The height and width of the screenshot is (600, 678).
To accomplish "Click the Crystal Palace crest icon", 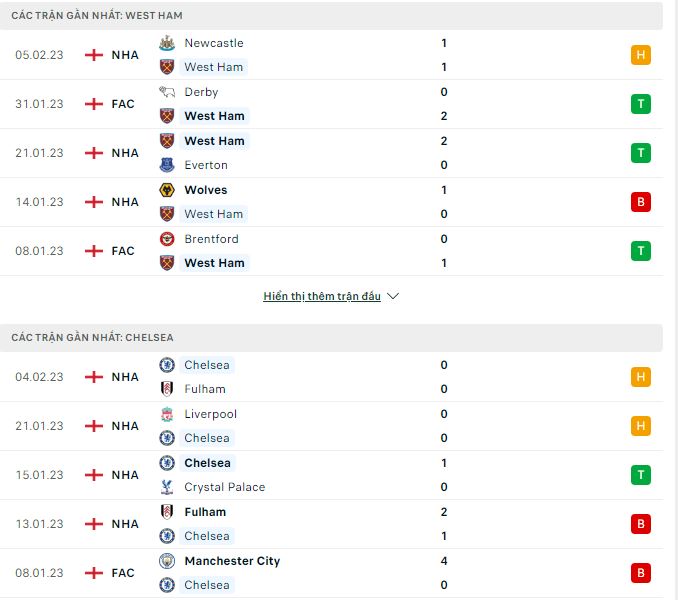I will pyautogui.click(x=167, y=487).
